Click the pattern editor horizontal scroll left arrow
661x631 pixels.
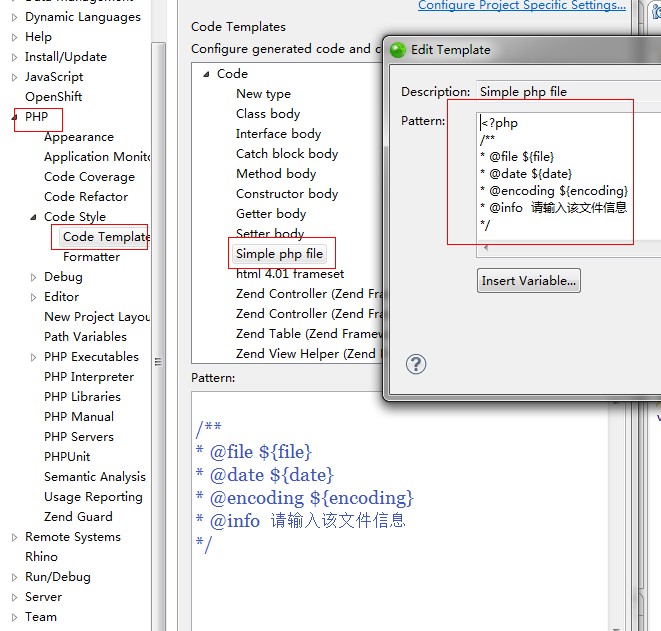coord(486,248)
